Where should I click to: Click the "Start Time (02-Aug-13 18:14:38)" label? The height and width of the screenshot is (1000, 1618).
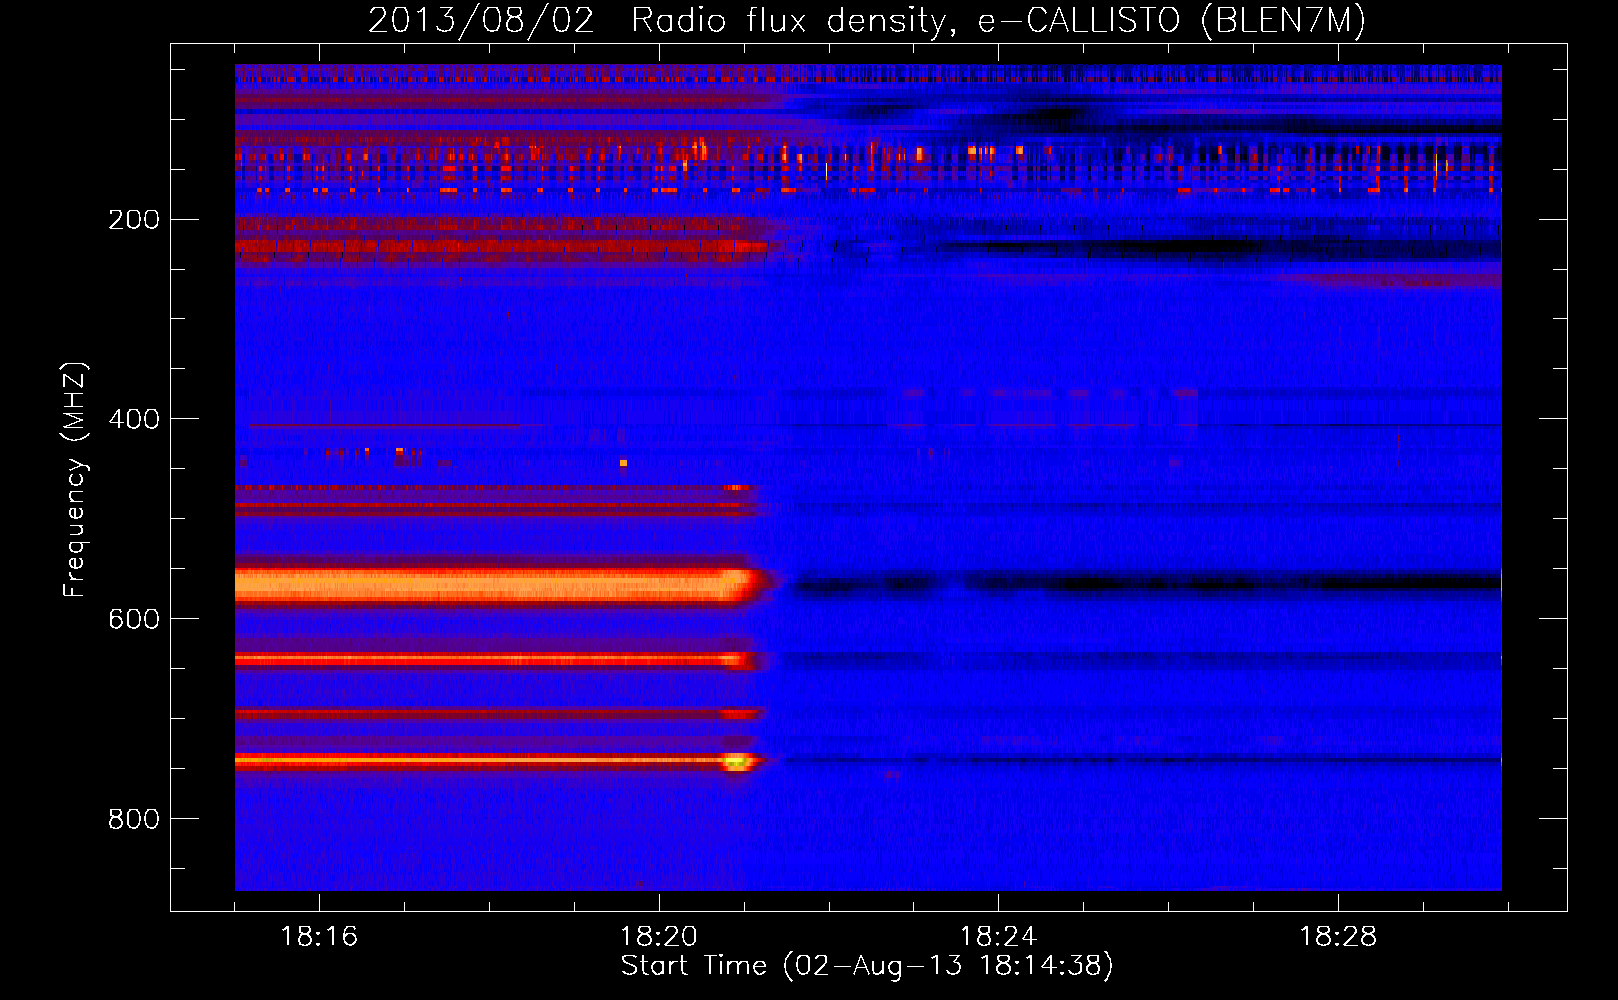pyautogui.click(x=867, y=966)
